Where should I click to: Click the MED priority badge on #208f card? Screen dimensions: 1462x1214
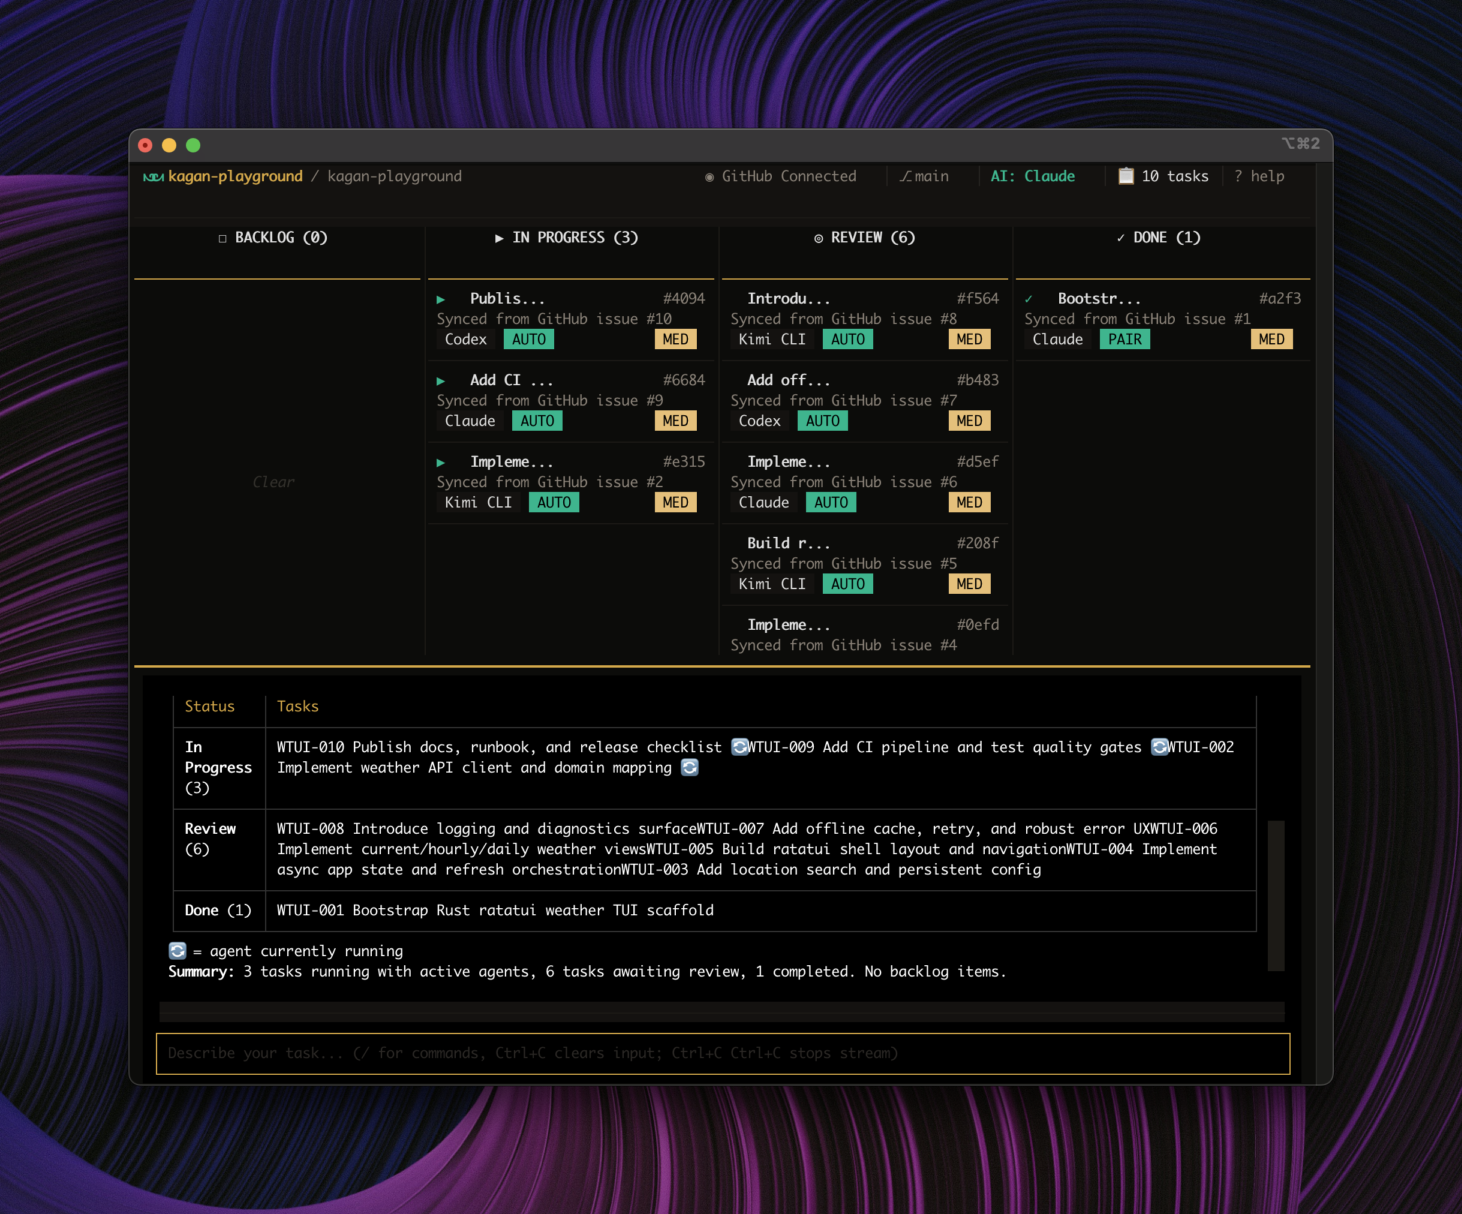970,584
